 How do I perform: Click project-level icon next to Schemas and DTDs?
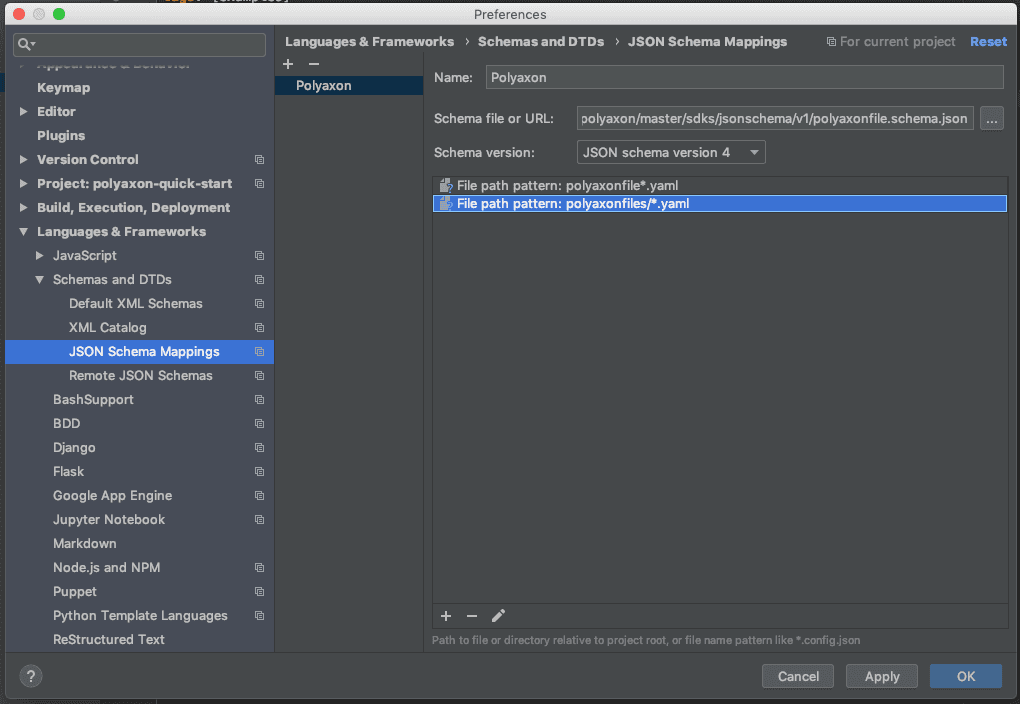pos(260,280)
